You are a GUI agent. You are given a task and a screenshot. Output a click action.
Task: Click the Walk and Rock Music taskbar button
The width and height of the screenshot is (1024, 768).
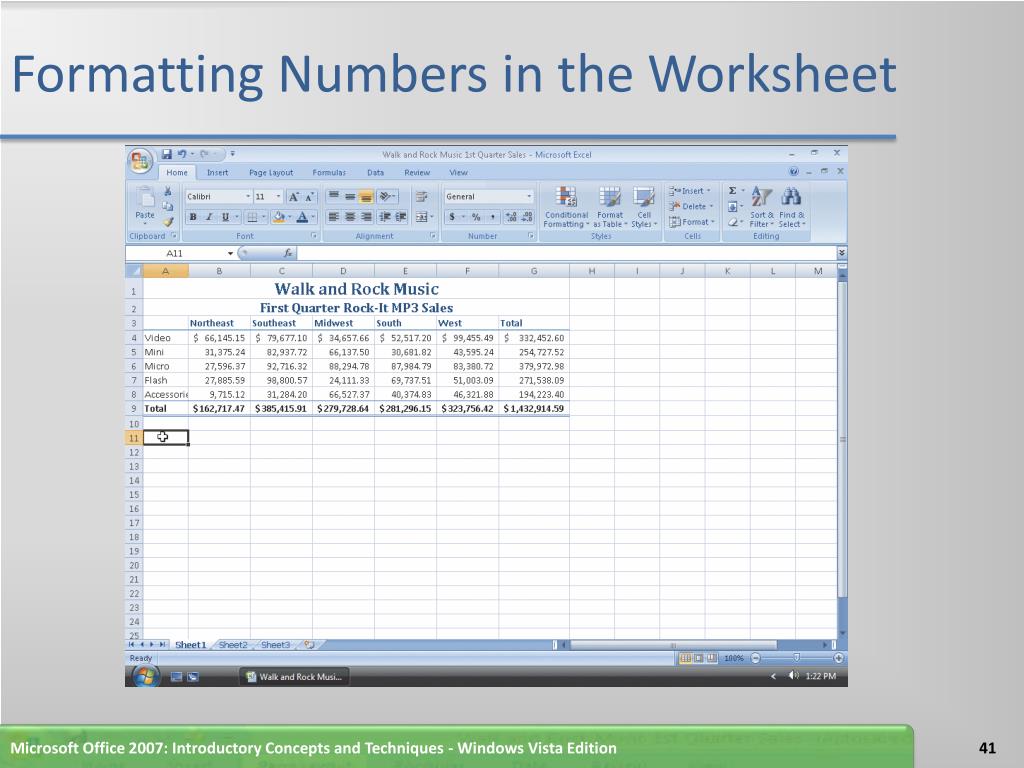coord(294,677)
